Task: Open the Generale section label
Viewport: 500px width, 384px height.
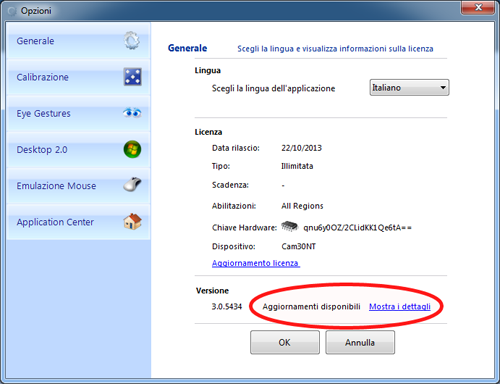Action: click(35, 41)
